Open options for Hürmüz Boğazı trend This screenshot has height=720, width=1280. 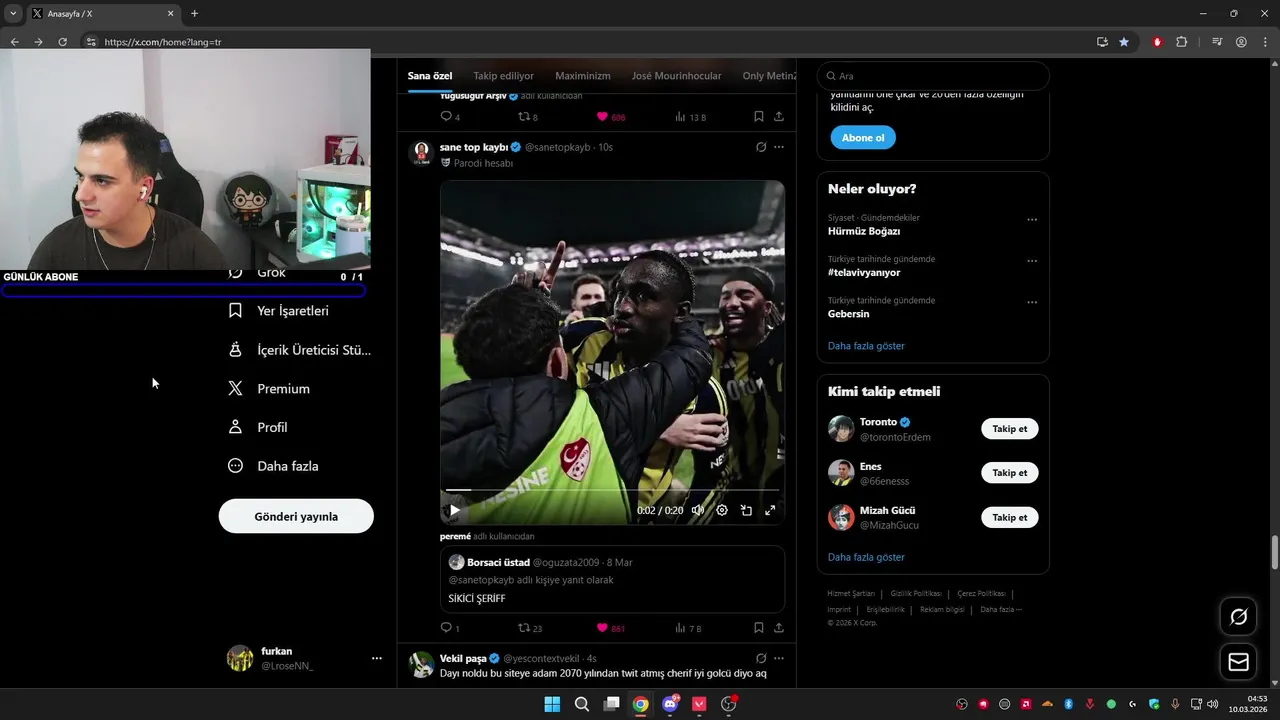tap(1032, 220)
